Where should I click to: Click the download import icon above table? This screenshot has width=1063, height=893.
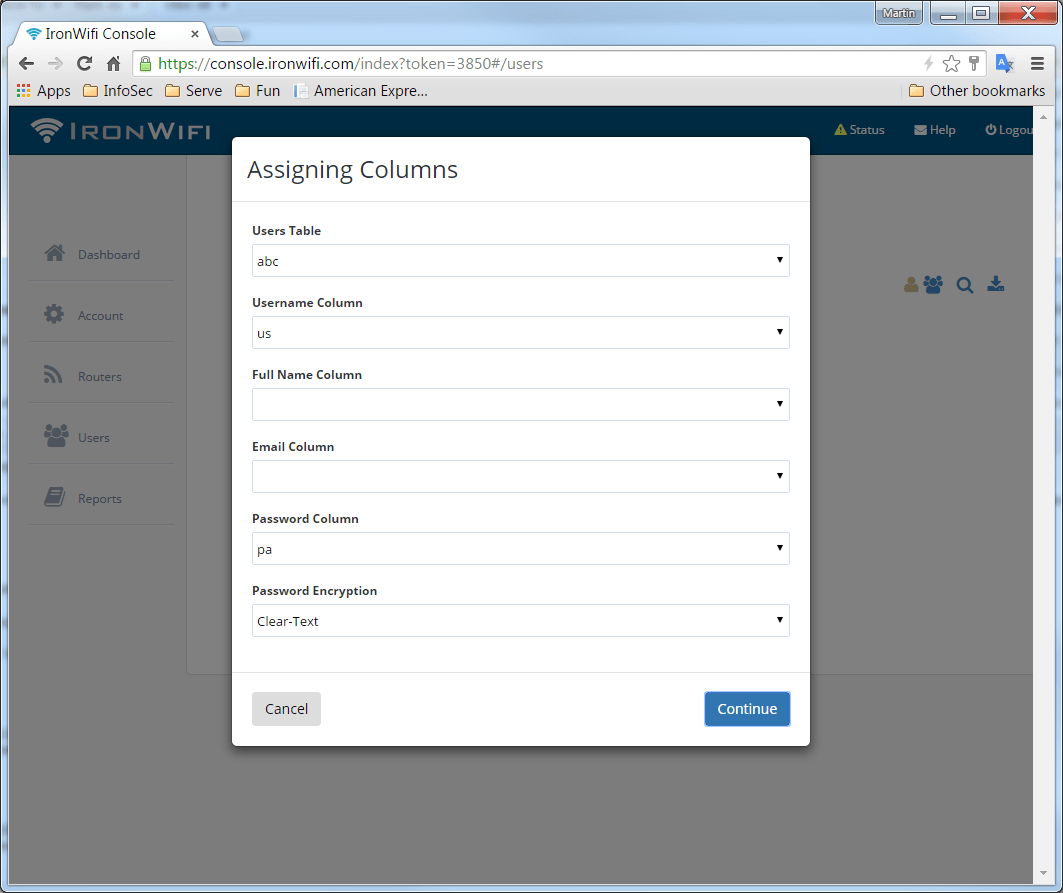pos(996,284)
